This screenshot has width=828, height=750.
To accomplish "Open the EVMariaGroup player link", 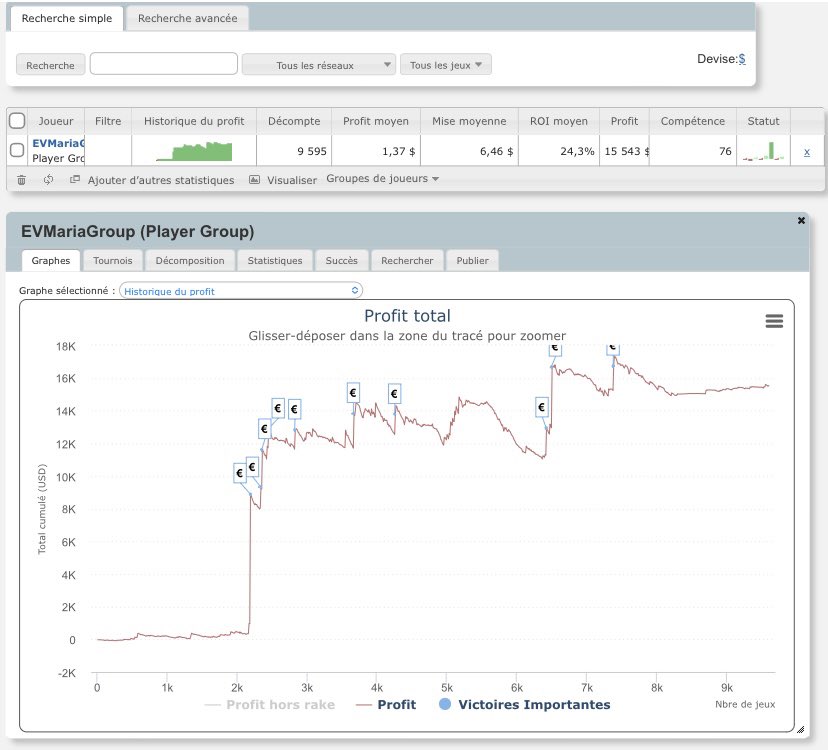I will pos(58,143).
